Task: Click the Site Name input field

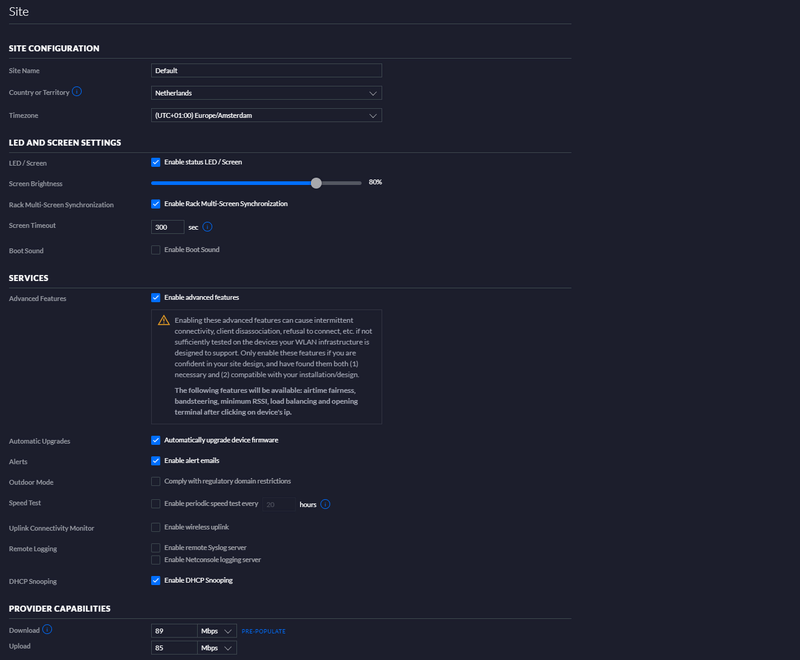Action: pyautogui.click(x=266, y=71)
